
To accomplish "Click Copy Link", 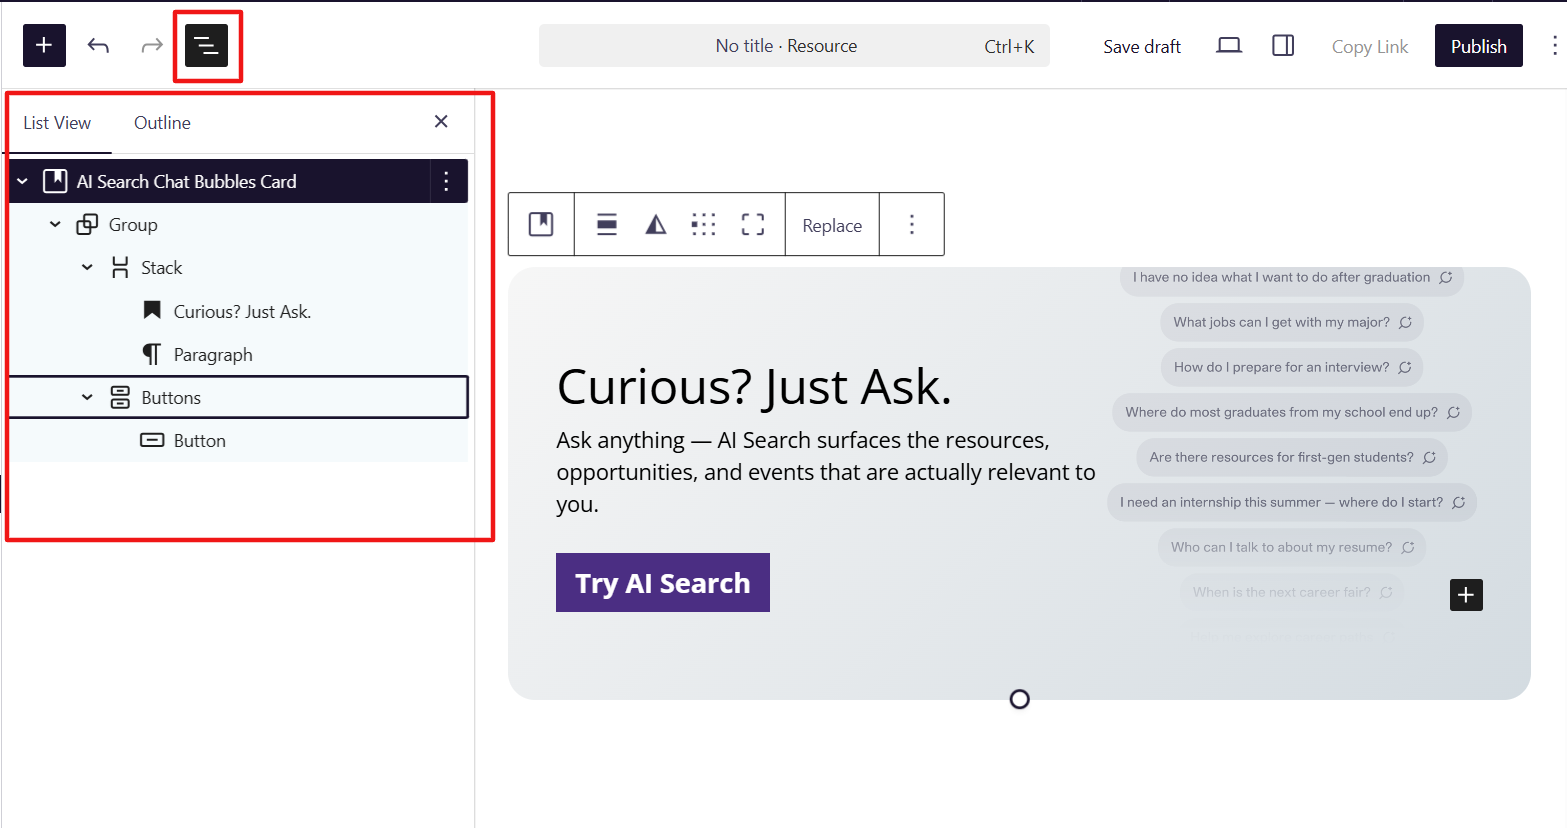I will point(1369,46).
